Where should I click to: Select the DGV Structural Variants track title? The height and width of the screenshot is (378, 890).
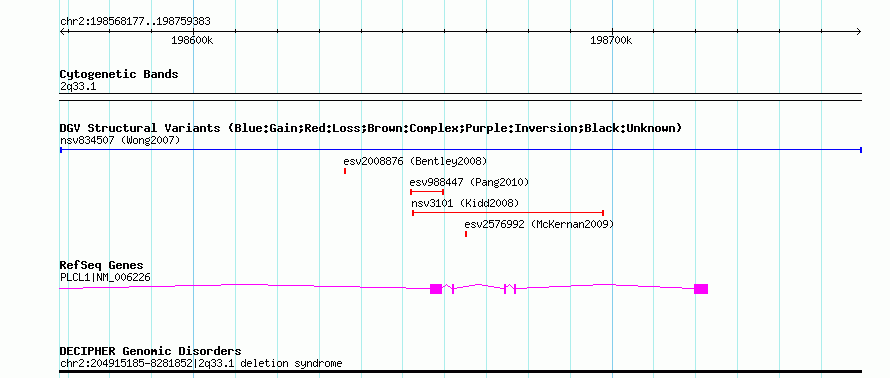371,128
